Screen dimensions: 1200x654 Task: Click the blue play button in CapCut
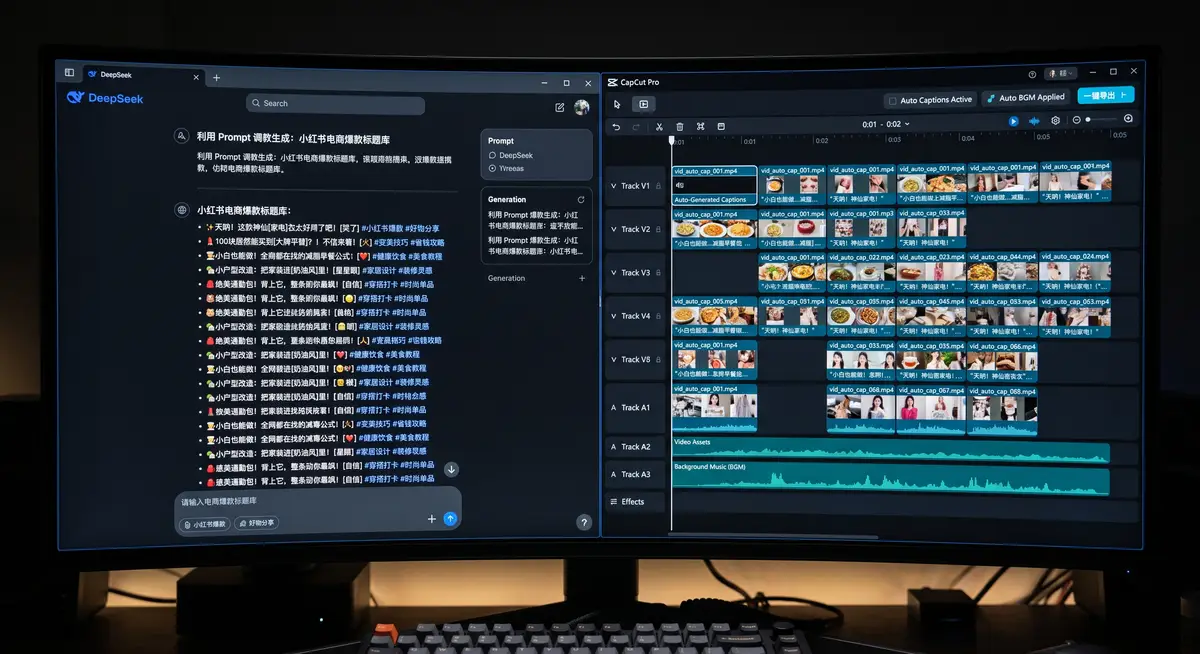coord(1013,121)
